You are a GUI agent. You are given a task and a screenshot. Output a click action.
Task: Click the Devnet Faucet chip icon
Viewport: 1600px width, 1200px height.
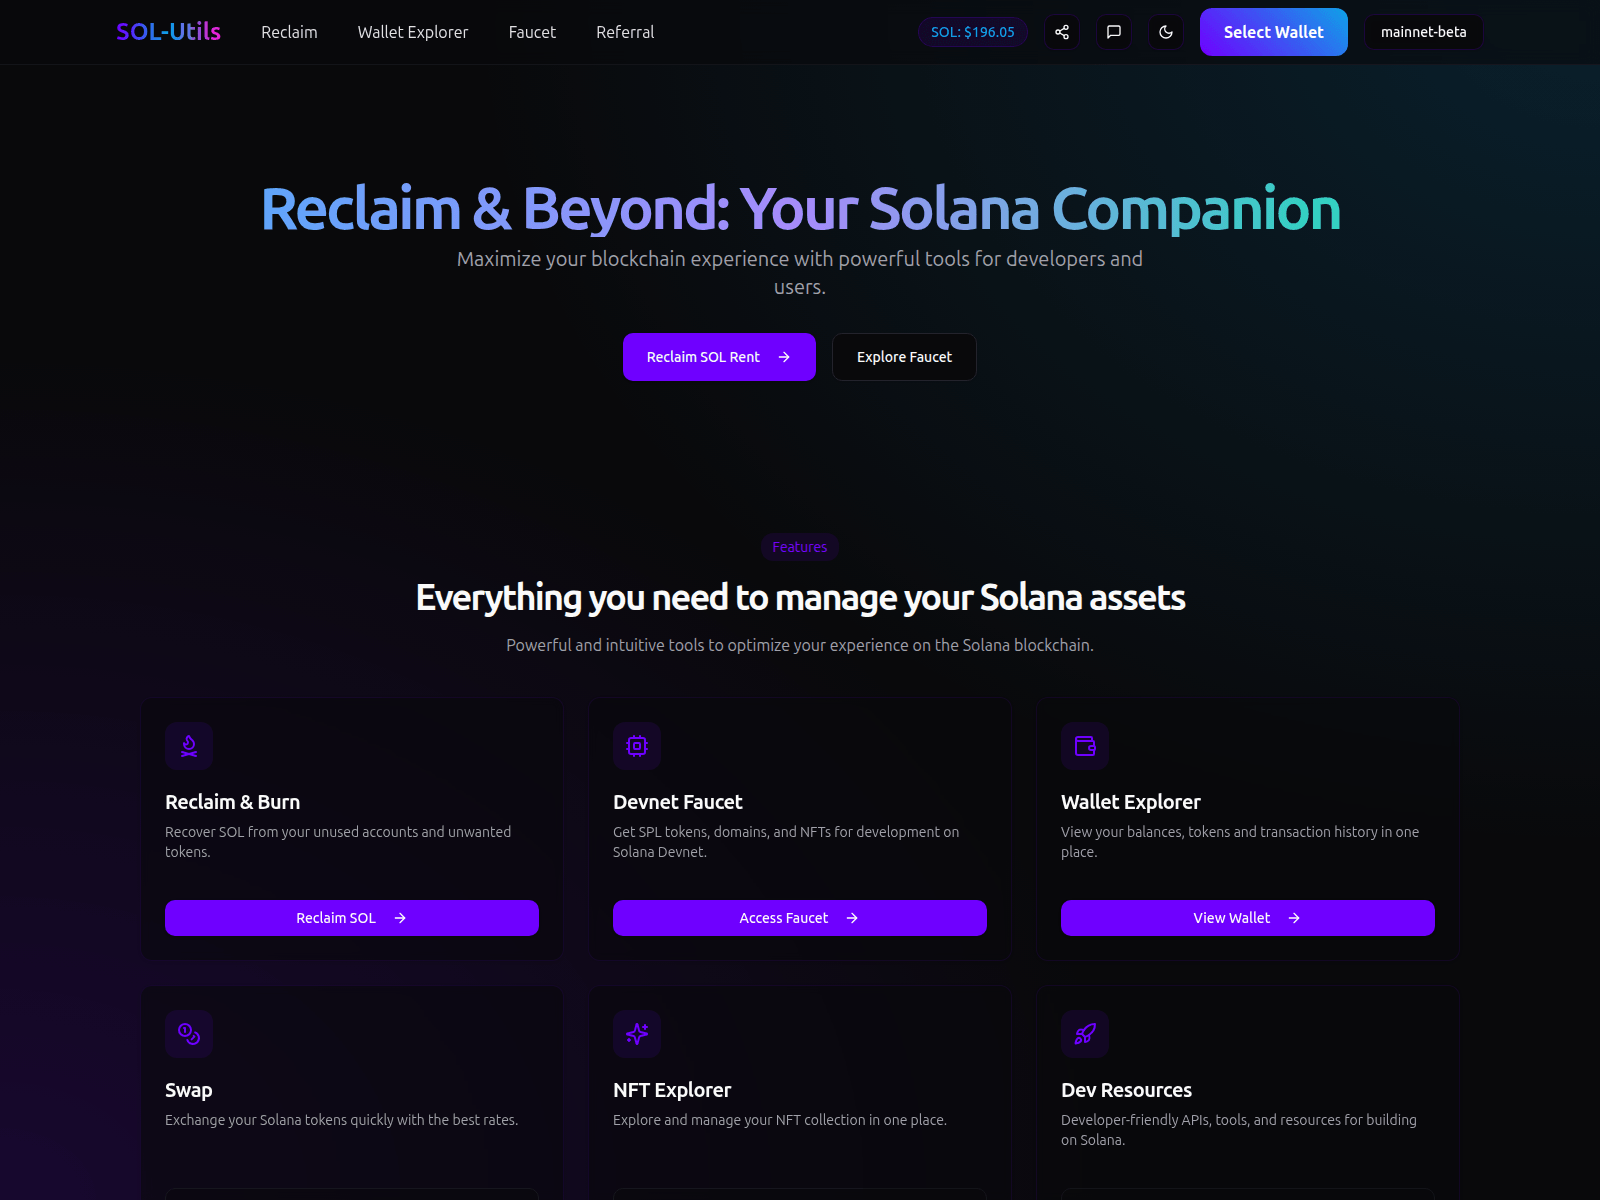(637, 746)
